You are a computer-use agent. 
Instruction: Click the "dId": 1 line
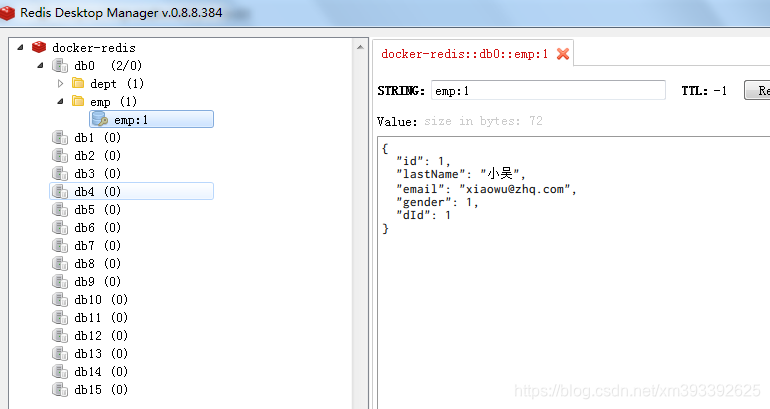(x=423, y=215)
